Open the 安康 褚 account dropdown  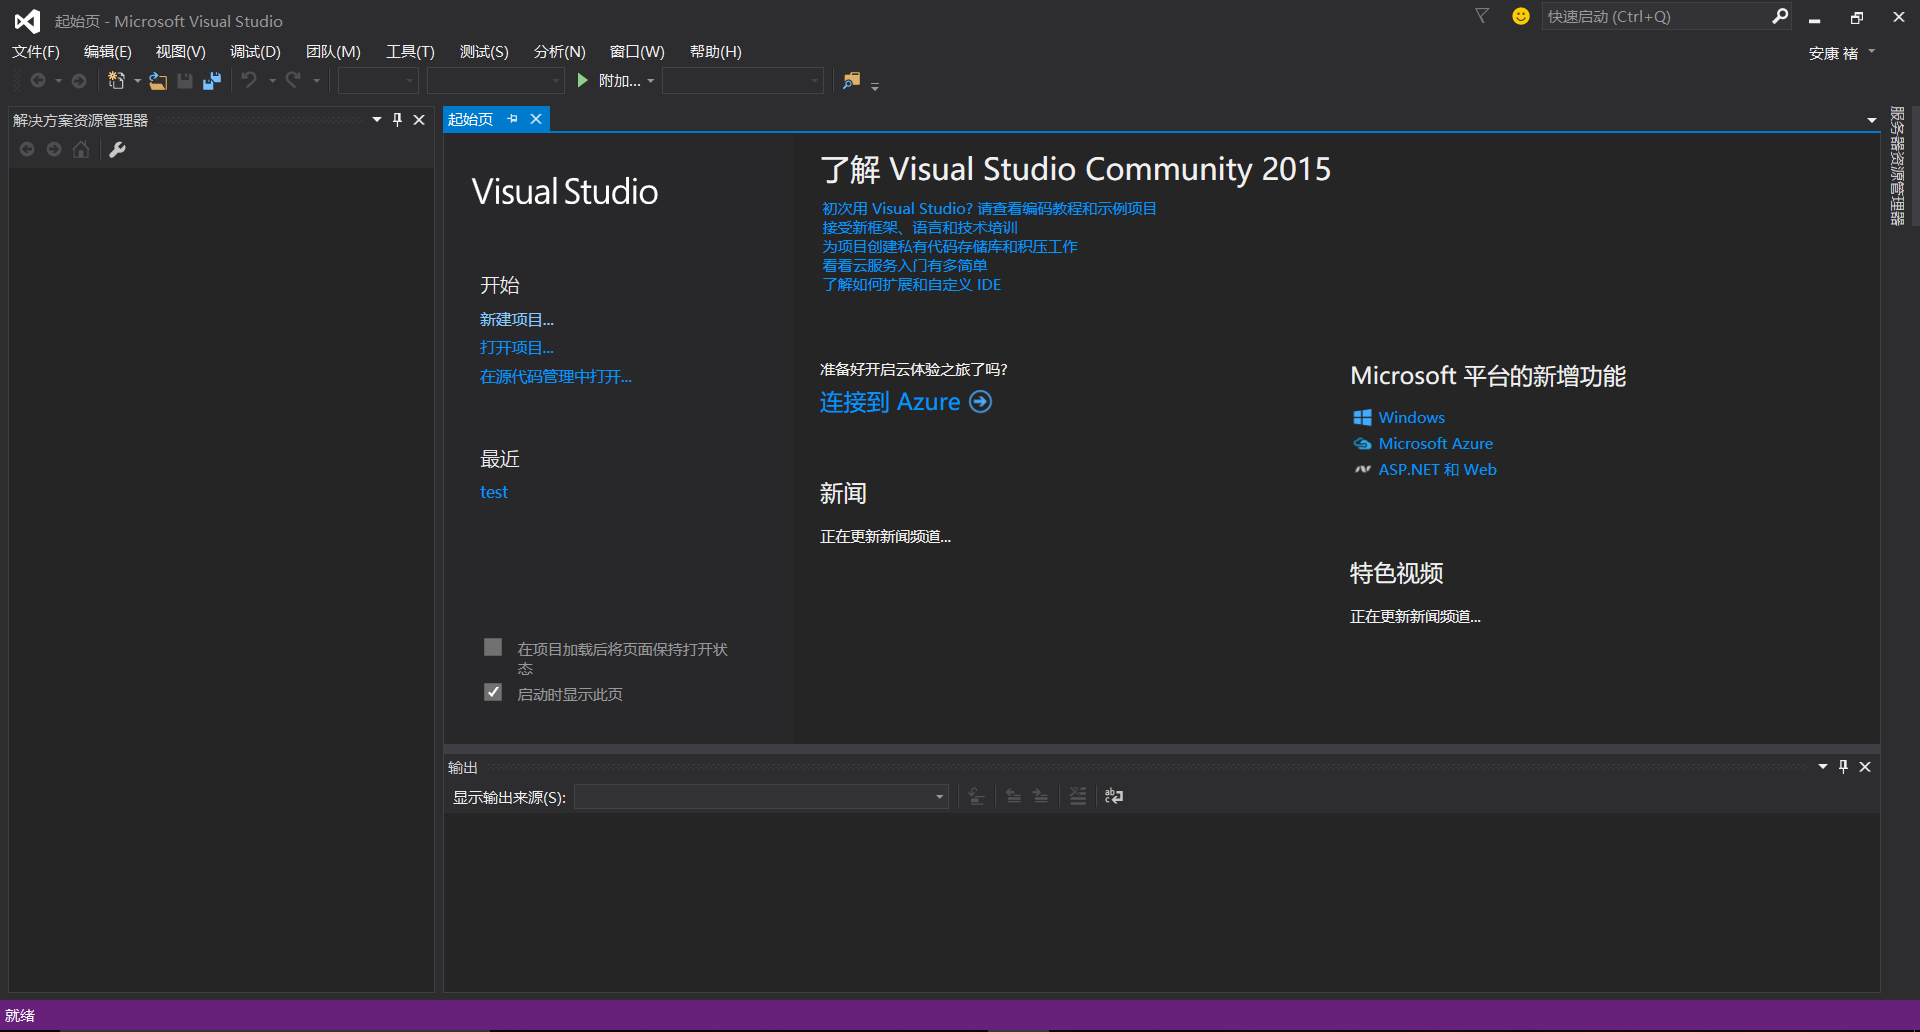1841,53
